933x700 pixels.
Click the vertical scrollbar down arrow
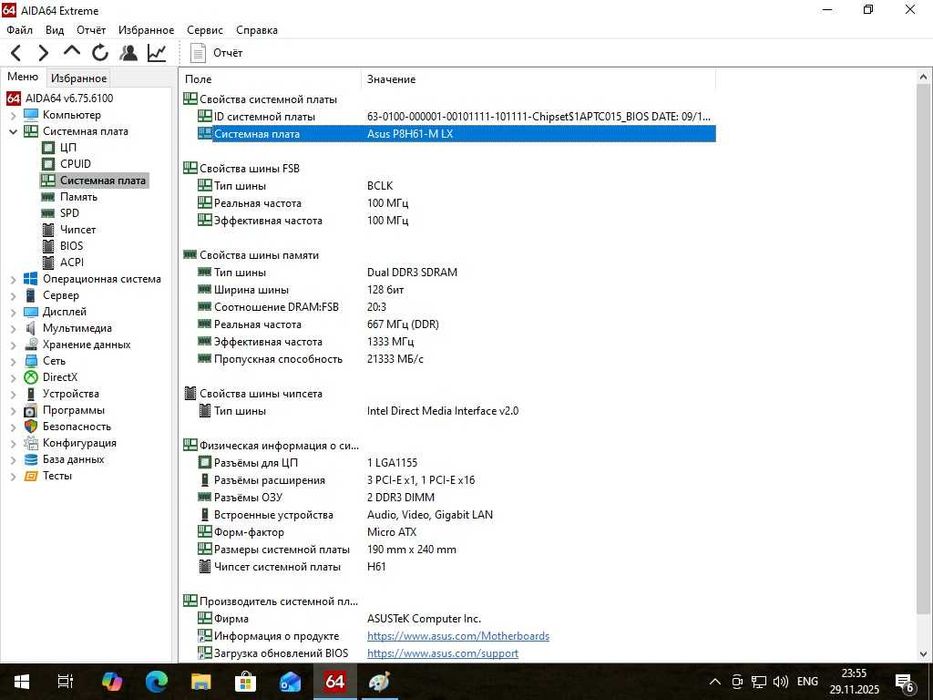[x=923, y=654]
